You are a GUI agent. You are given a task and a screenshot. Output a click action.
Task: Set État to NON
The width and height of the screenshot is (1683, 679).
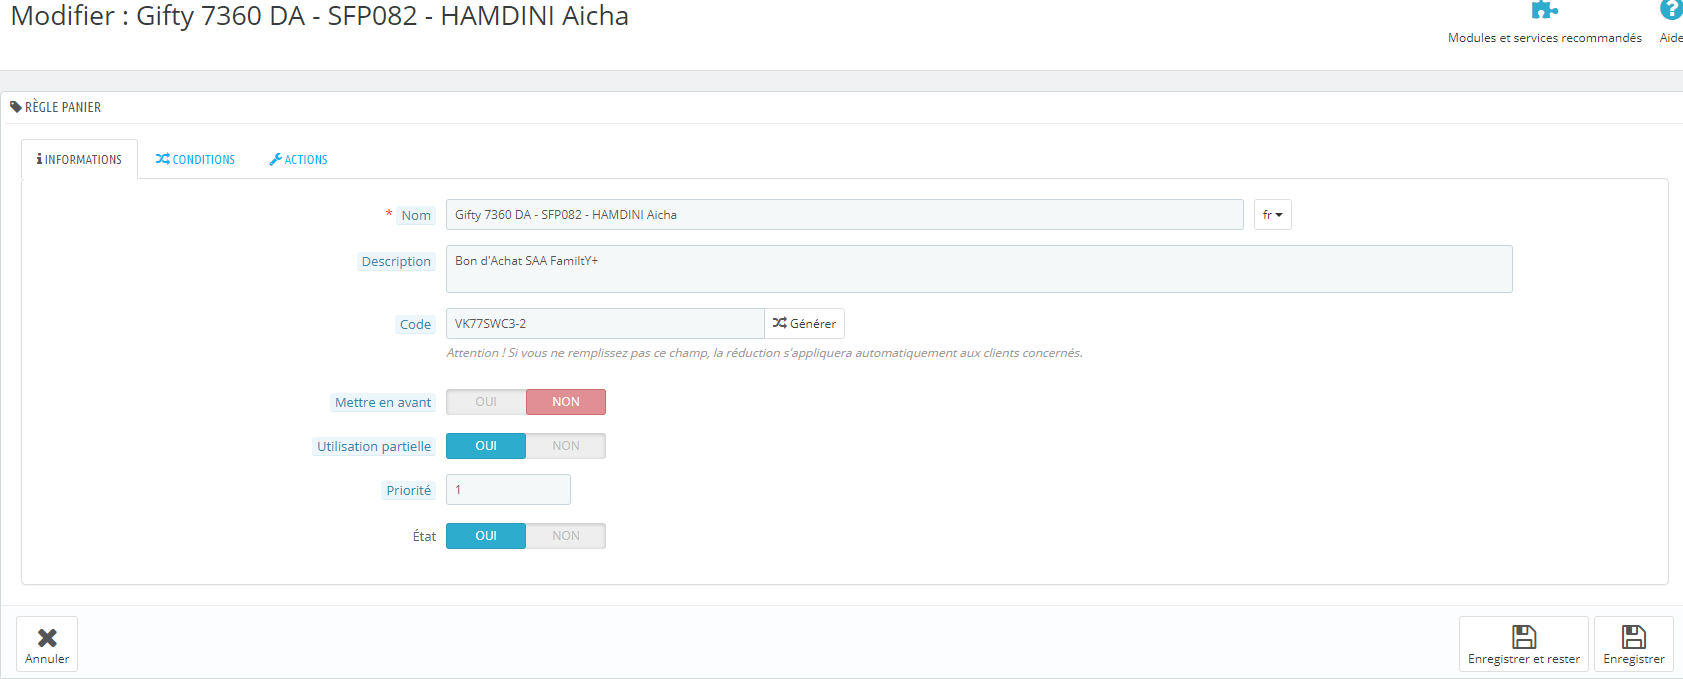[x=566, y=536]
